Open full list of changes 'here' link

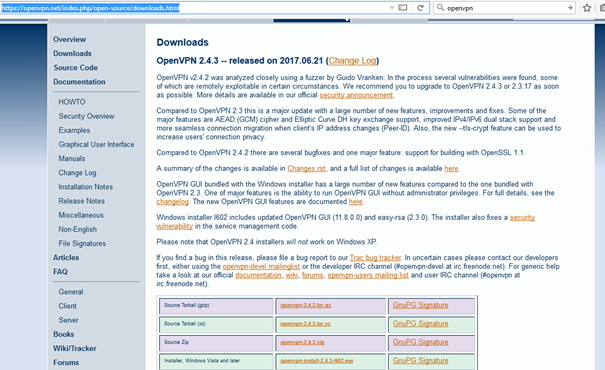point(451,169)
